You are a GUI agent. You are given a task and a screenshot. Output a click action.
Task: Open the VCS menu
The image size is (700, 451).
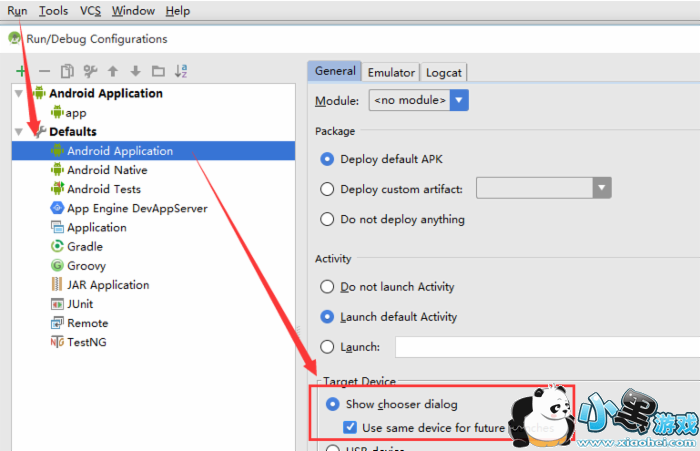click(x=90, y=11)
